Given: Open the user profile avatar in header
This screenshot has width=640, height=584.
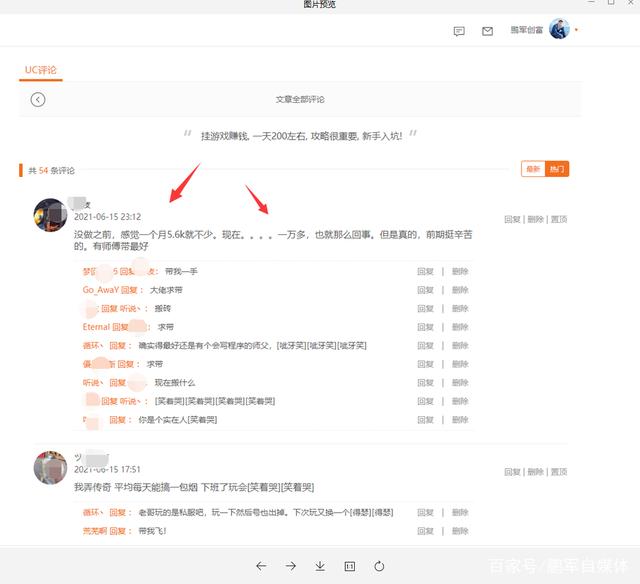Looking at the screenshot, I should coord(559,30).
